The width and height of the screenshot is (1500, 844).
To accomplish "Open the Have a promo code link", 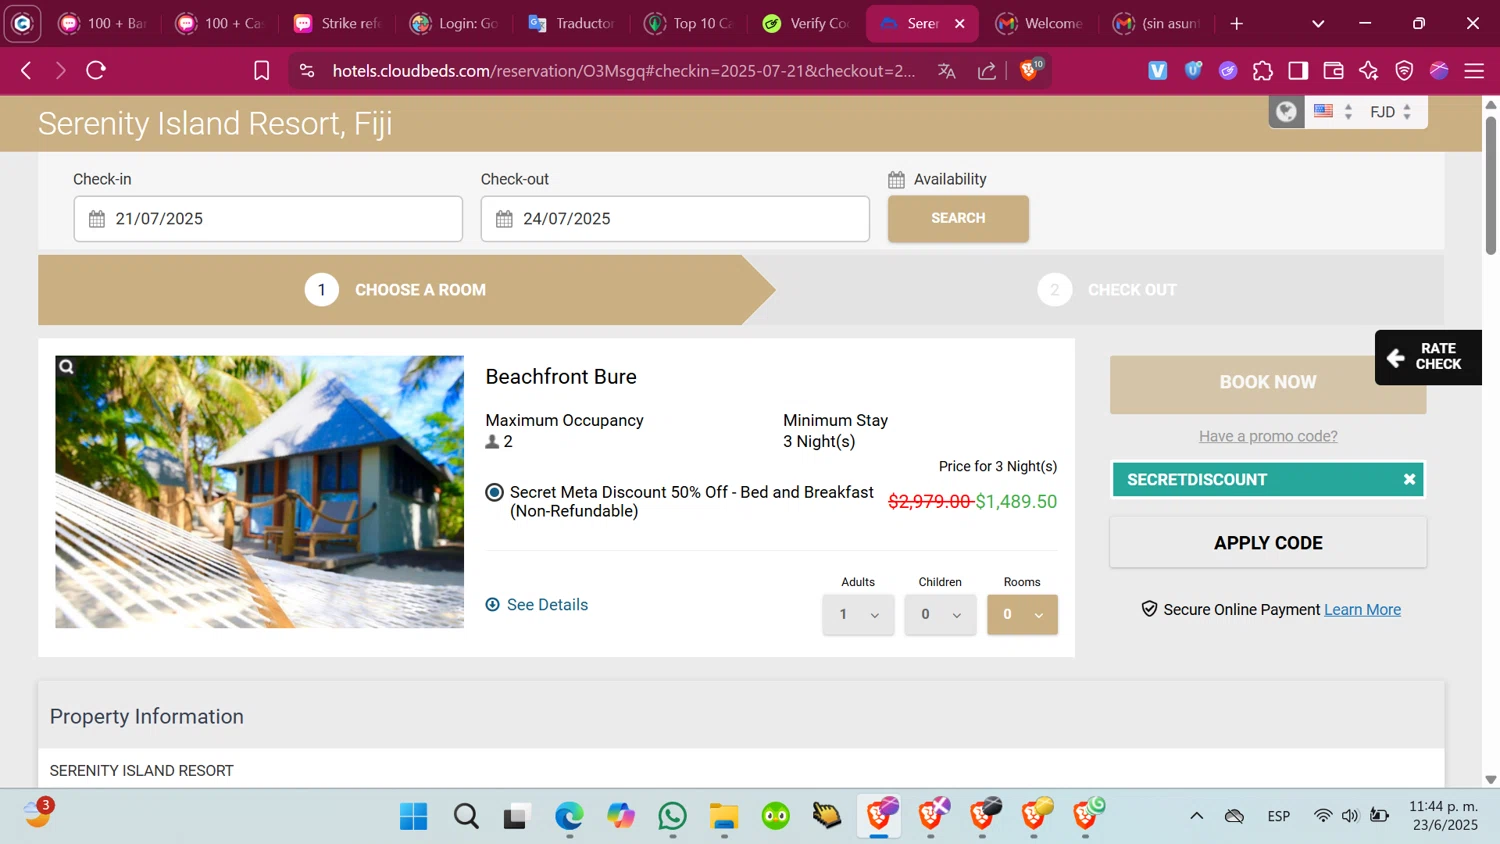I will (x=1268, y=436).
